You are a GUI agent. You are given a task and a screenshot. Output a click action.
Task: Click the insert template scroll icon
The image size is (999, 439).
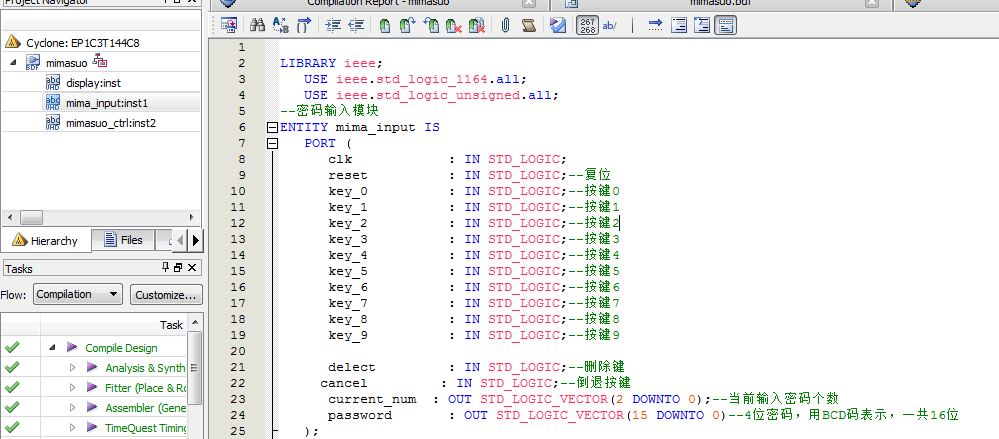[x=528, y=25]
